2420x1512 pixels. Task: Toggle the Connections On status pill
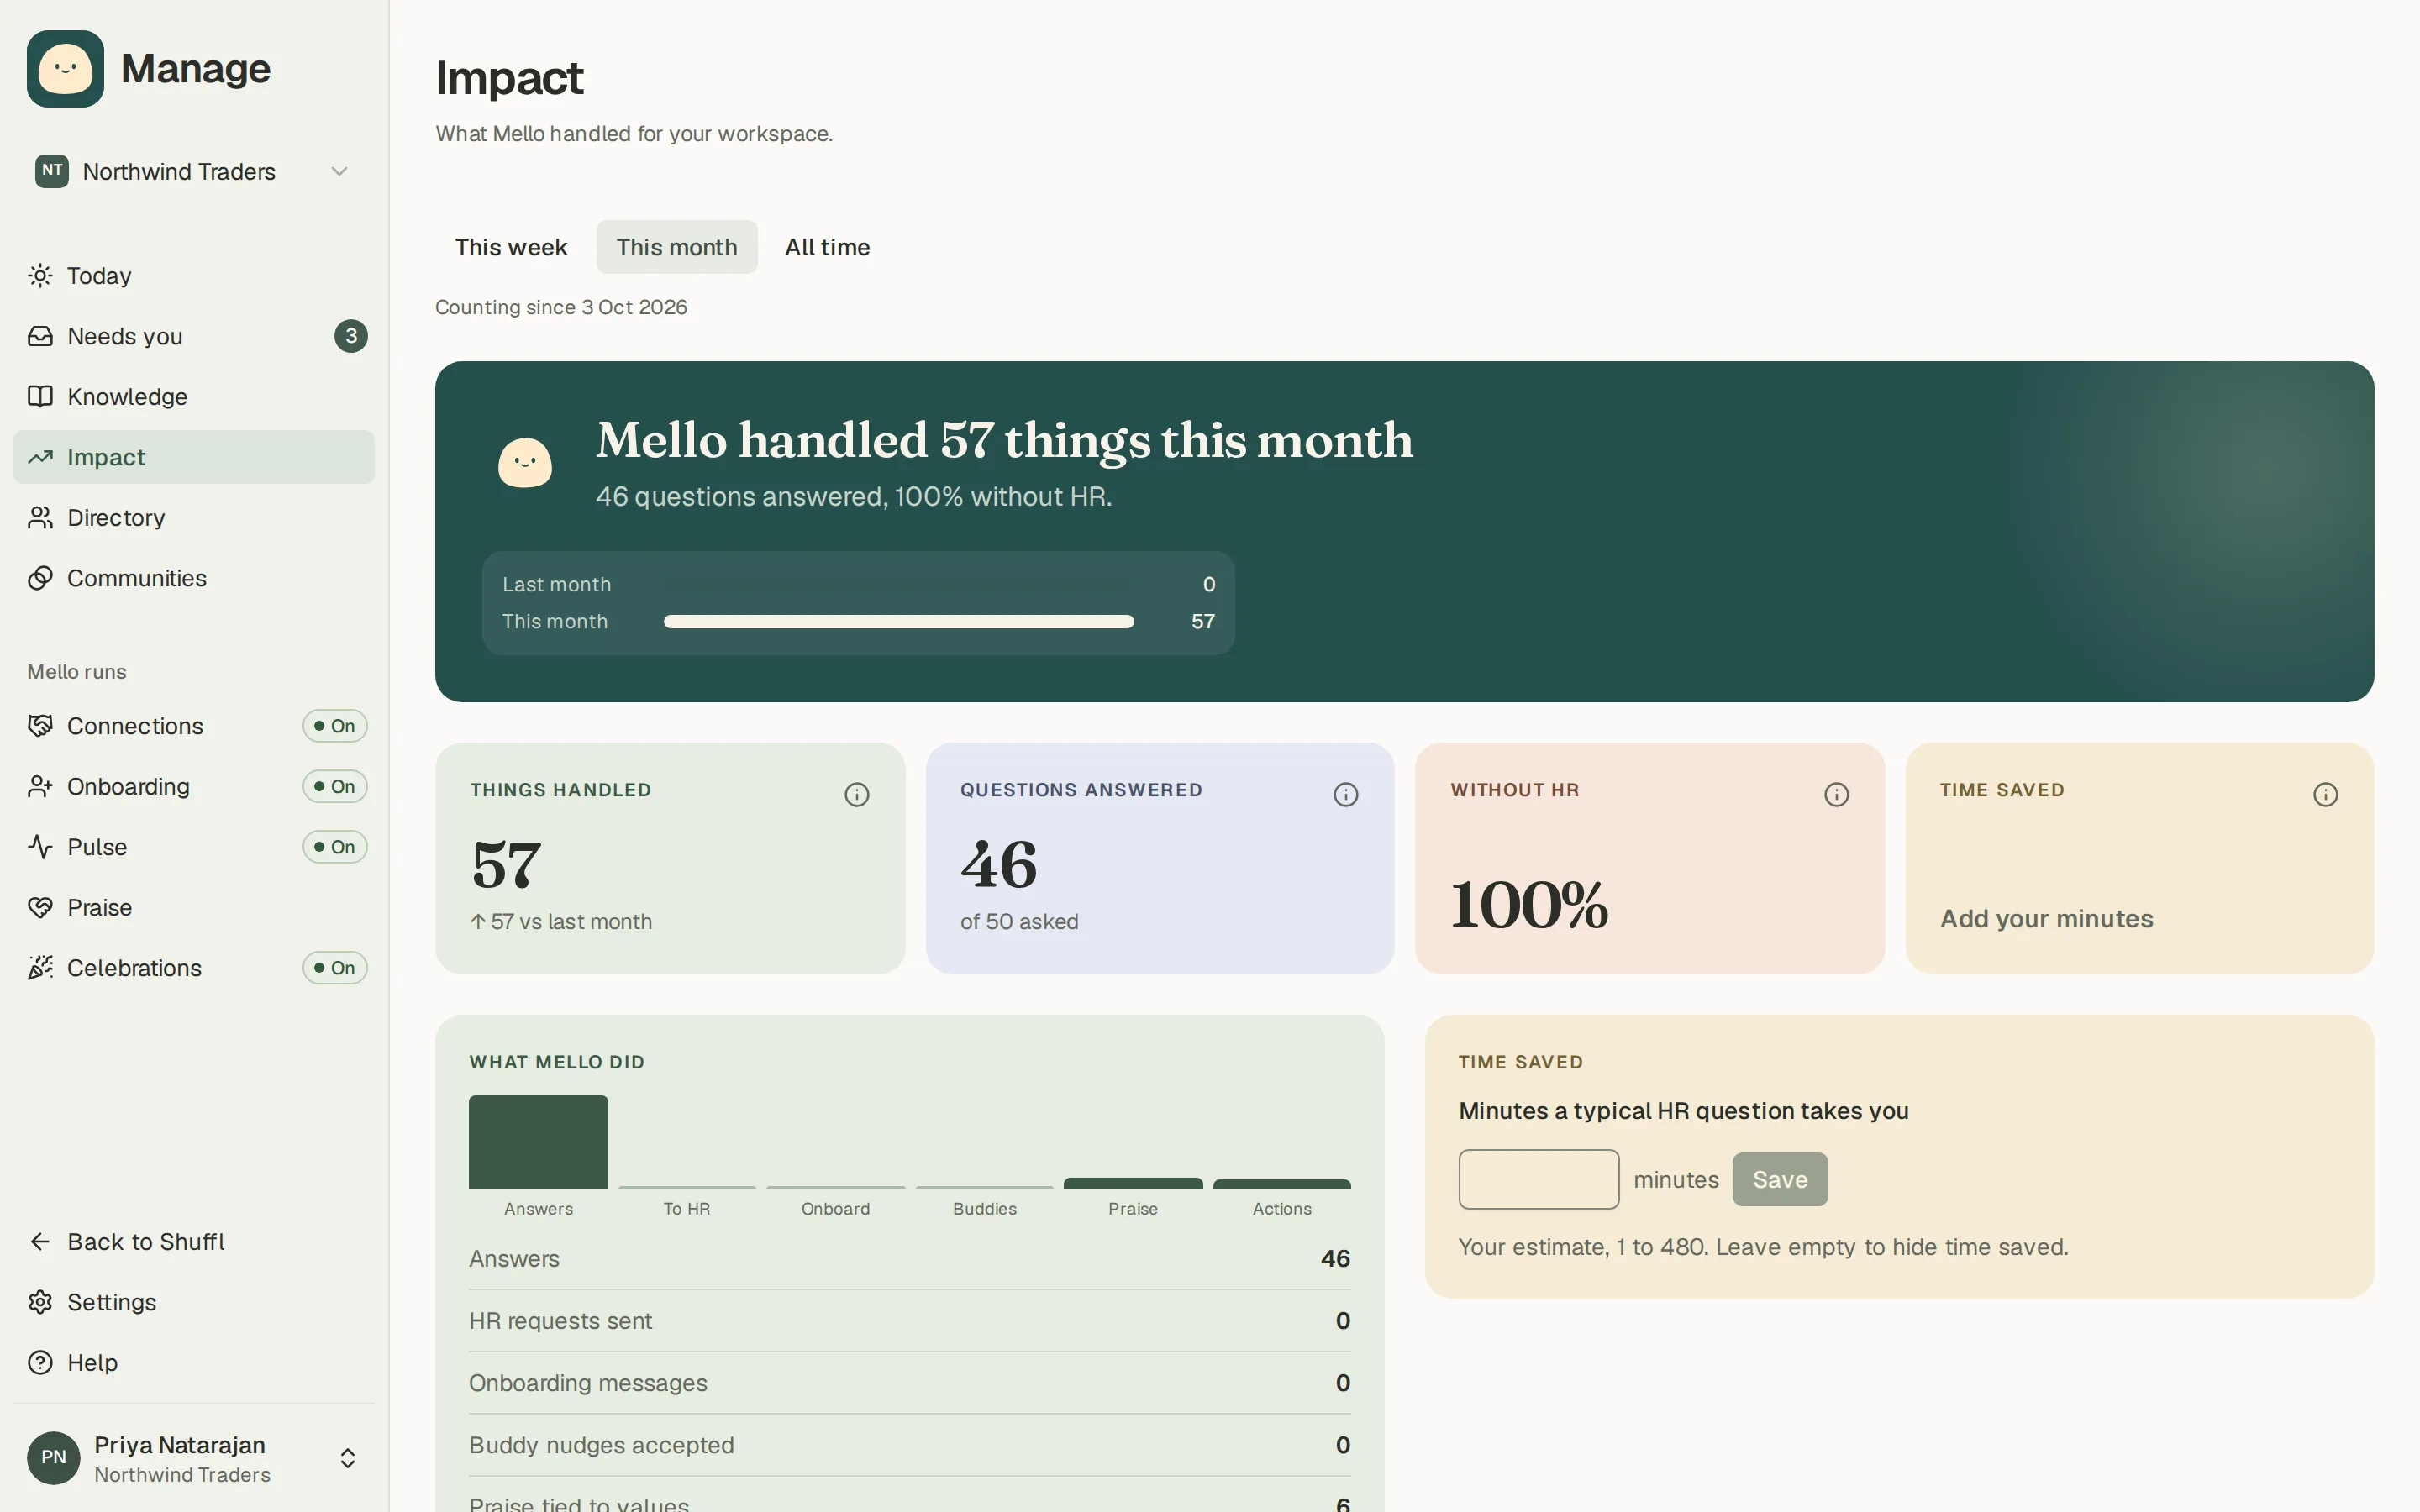pyautogui.click(x=335, y=726)
